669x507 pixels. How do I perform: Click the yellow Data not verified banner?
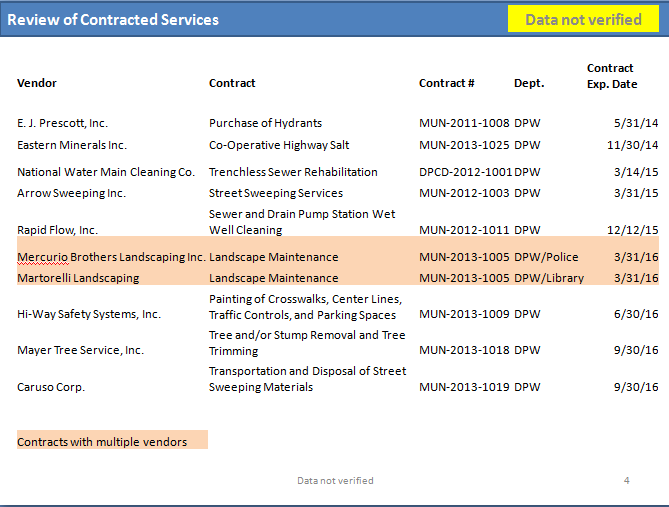point(583,19)
